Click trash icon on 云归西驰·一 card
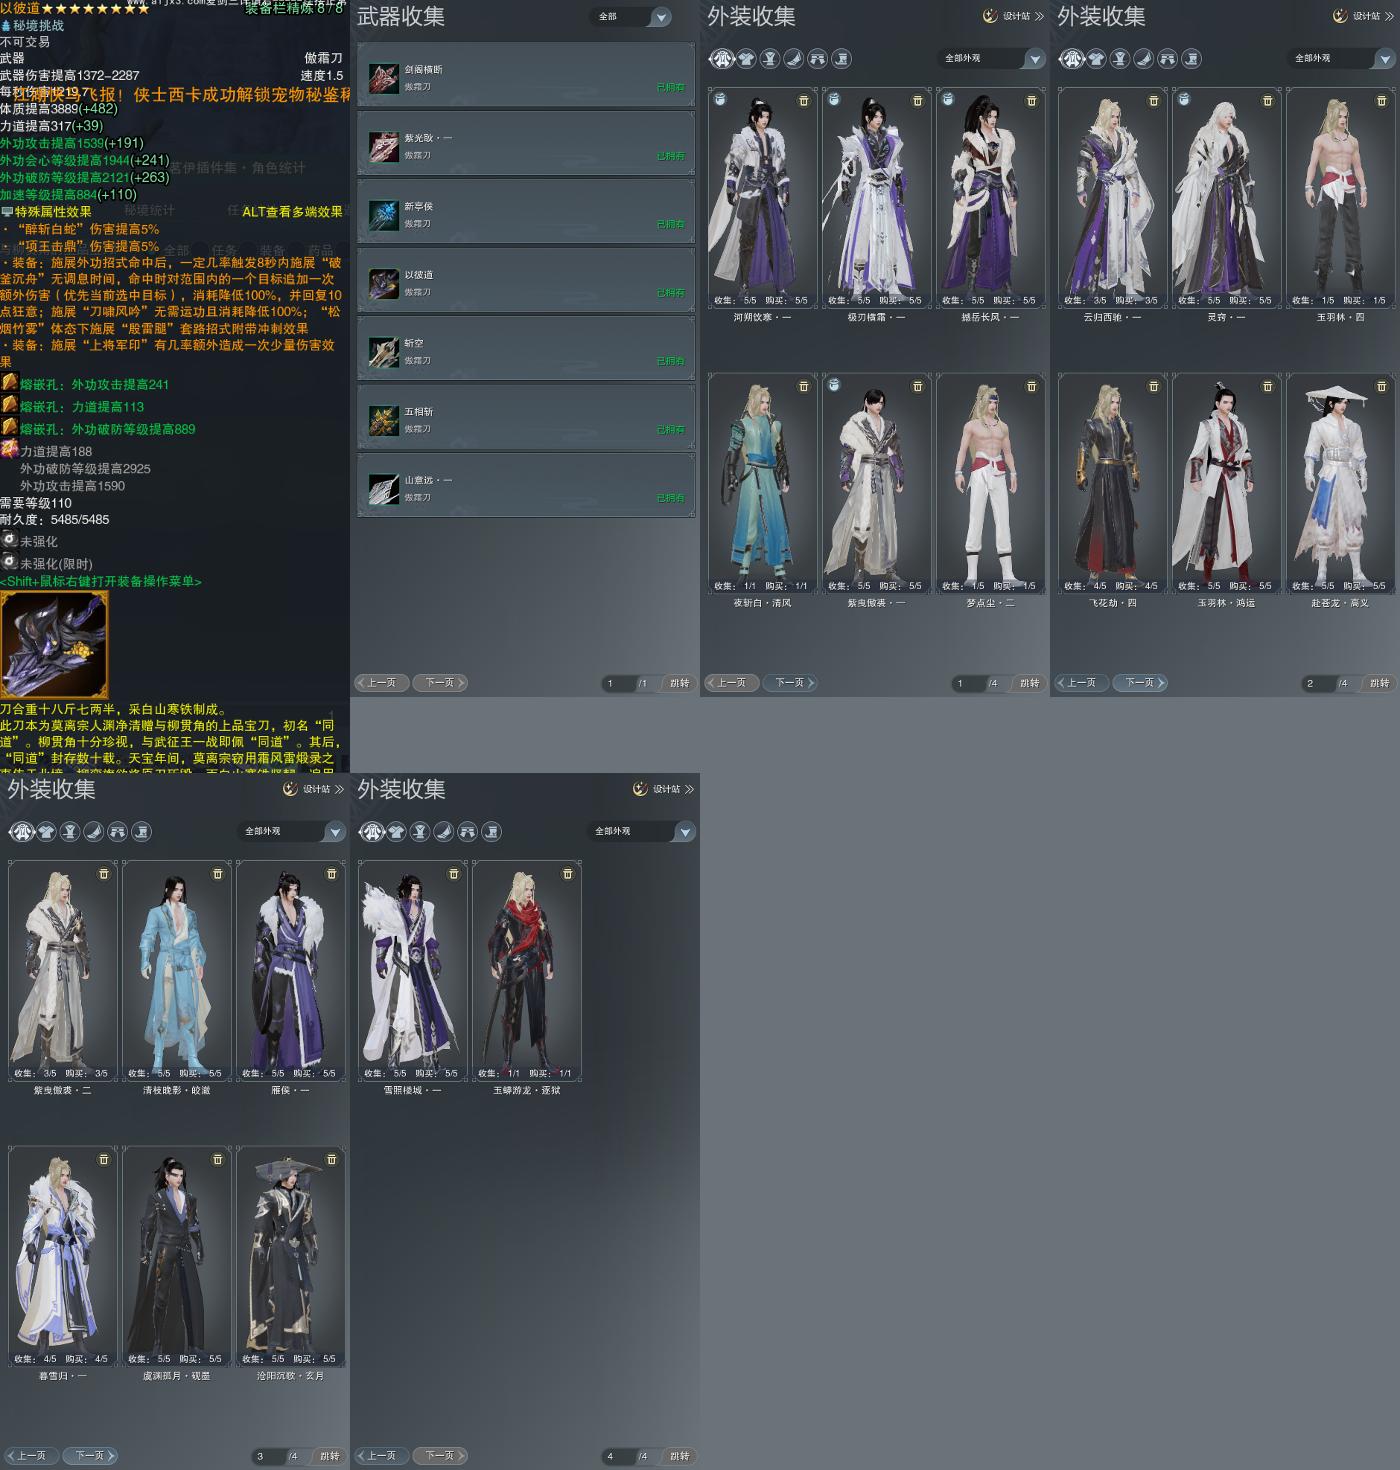Image resolution: width=1400 pixels, height=1470 pixels. (1154, 101)
